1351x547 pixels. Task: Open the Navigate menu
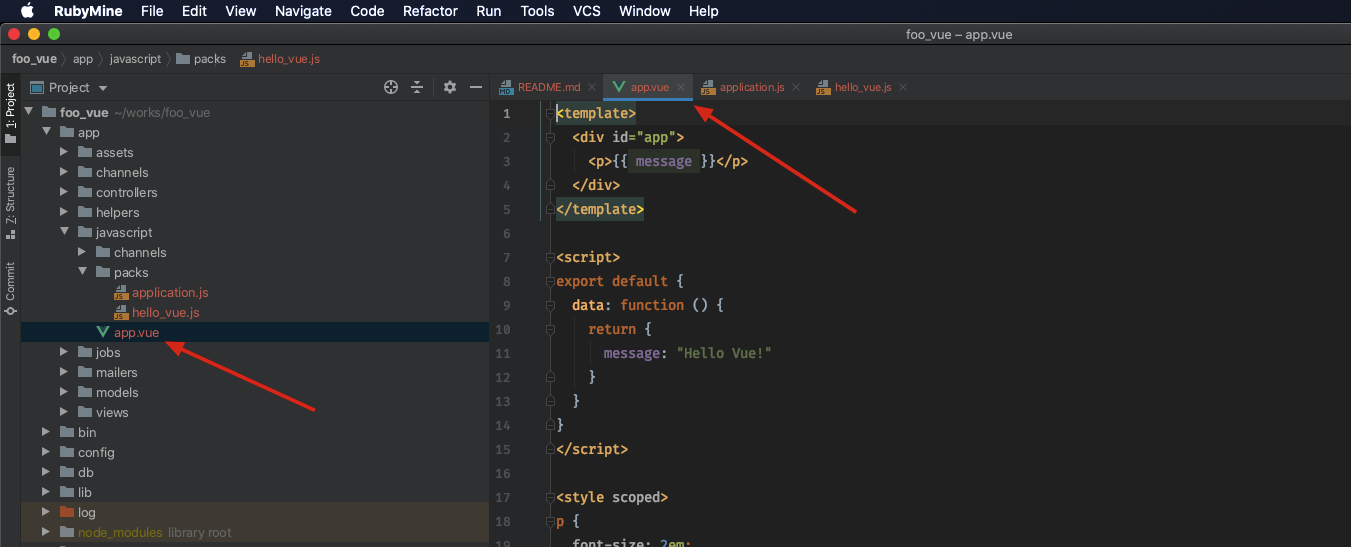303,11
